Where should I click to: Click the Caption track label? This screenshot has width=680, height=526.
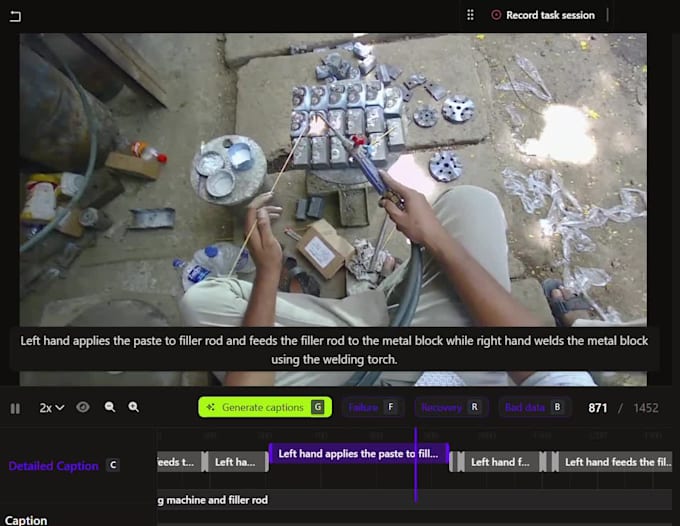coord(26,520)
